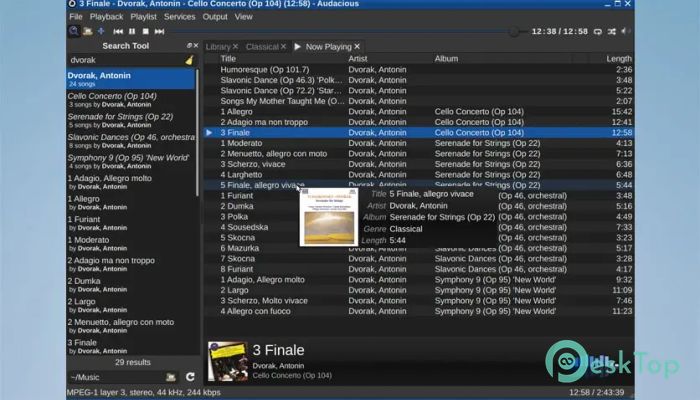This screenshot has width=700, height=400.
Task: Click the ~/Music library path field
Action: 116,377
